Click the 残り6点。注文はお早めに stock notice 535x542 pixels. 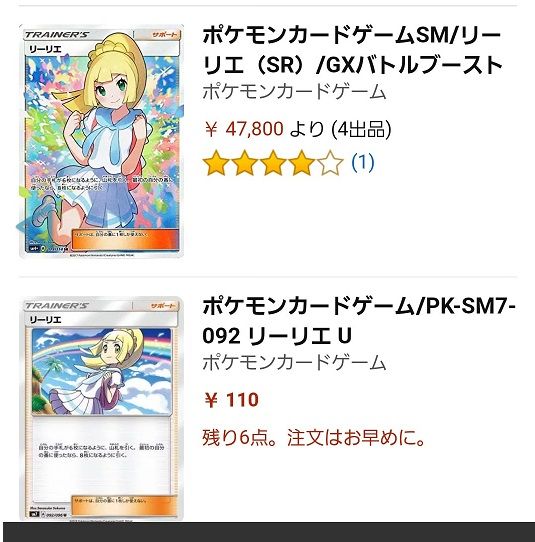[313, 437]
